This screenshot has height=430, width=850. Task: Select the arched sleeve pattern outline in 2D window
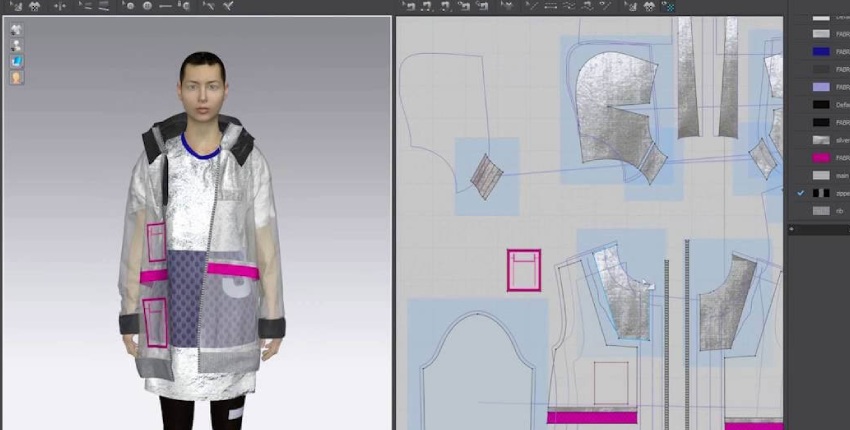click(x=477, y=371)
